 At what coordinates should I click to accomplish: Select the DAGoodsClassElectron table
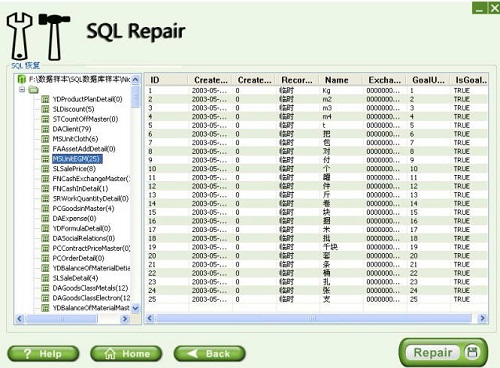91,298
